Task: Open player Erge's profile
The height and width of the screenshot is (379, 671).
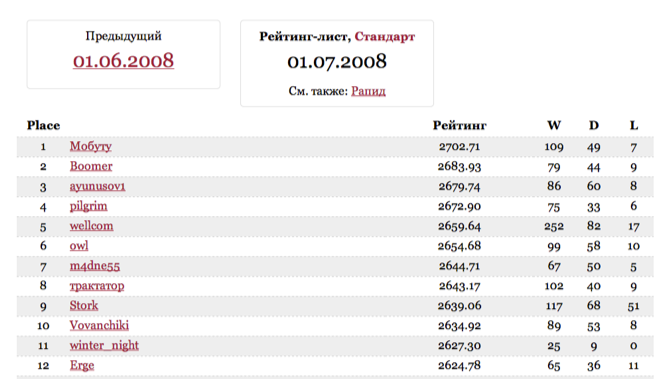Action: (x=82, y=365)
